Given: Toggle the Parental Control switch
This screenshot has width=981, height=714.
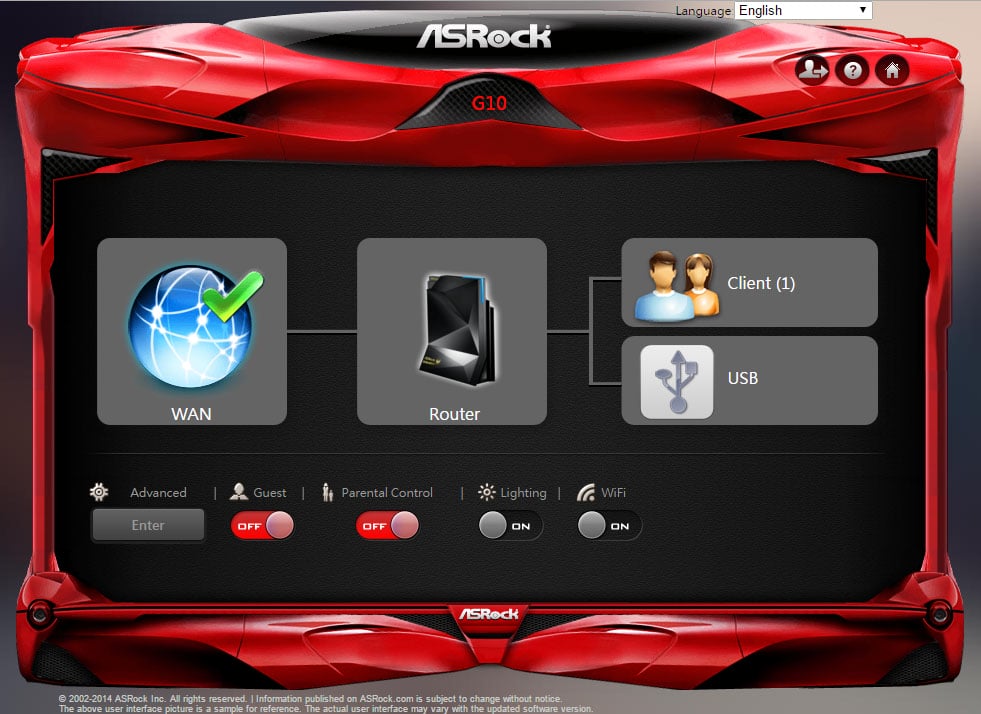Looking at the screenshot, I should click(387, 526).
